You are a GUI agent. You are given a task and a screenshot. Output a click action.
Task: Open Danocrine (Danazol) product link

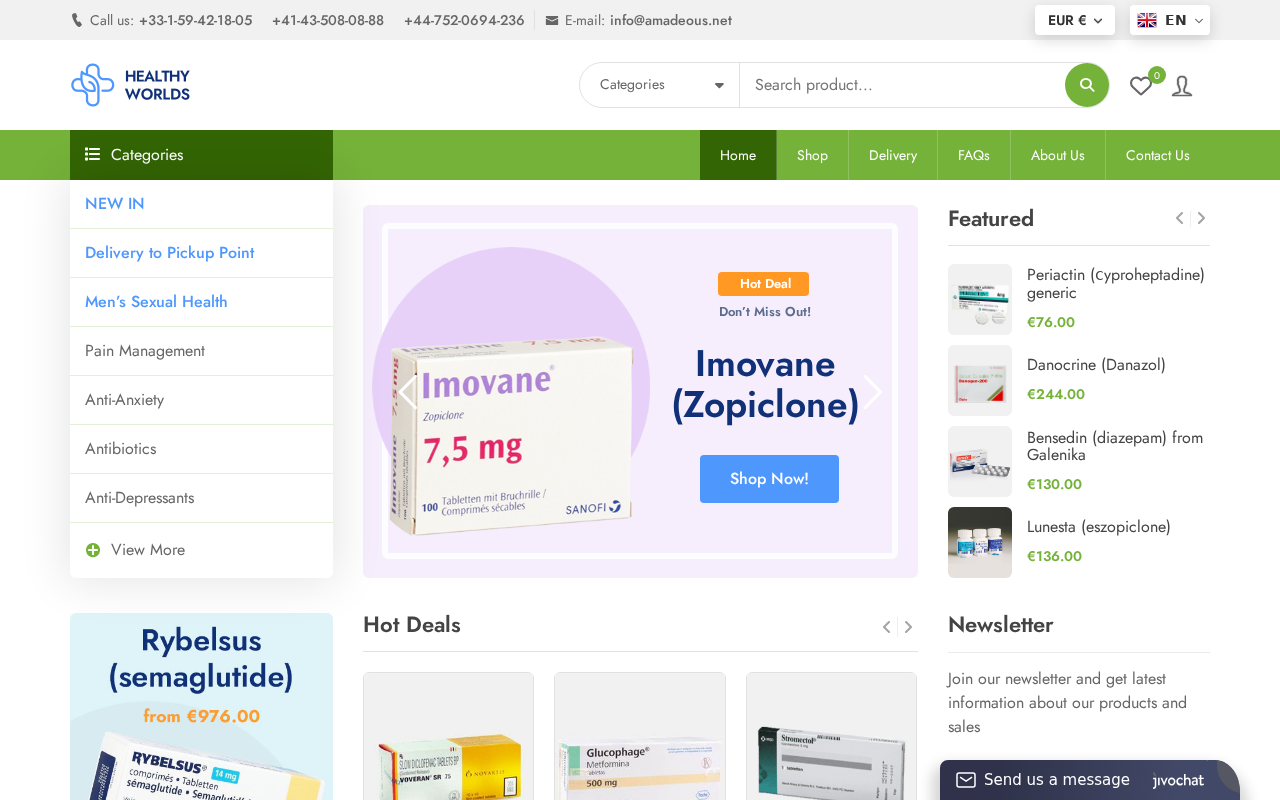1096,365
